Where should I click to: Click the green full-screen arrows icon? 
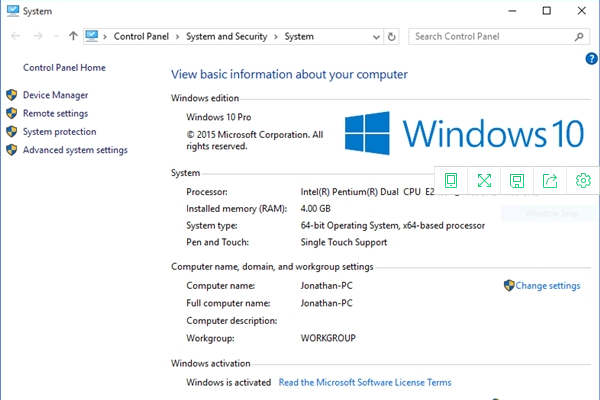click(484, 180)
